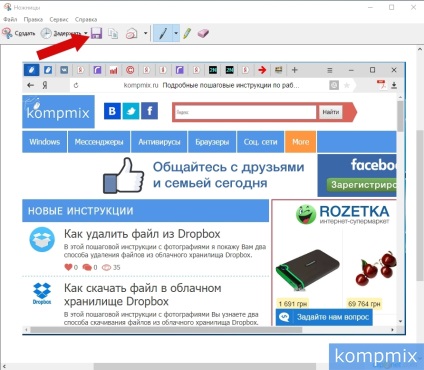Open the Справка menu
The height and width of the screenshot is (370, 424).
pyautogui.click(x=86, y=19)
